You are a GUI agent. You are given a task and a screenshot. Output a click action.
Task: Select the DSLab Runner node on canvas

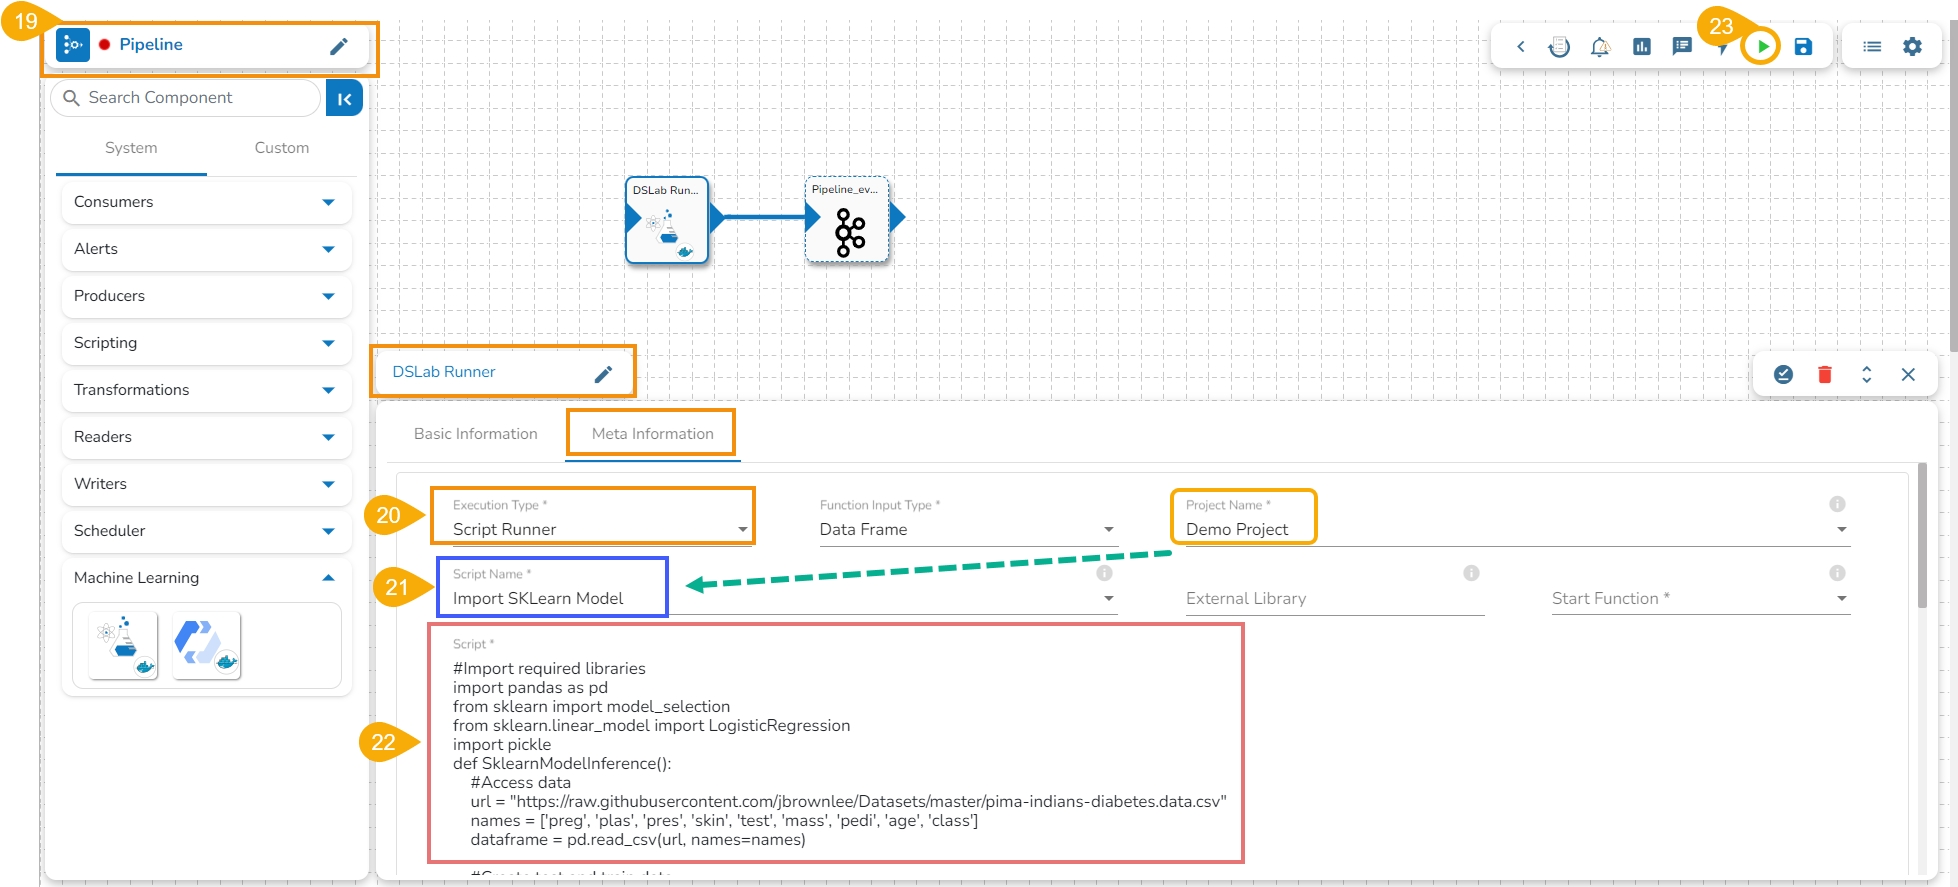click(667, 220)
